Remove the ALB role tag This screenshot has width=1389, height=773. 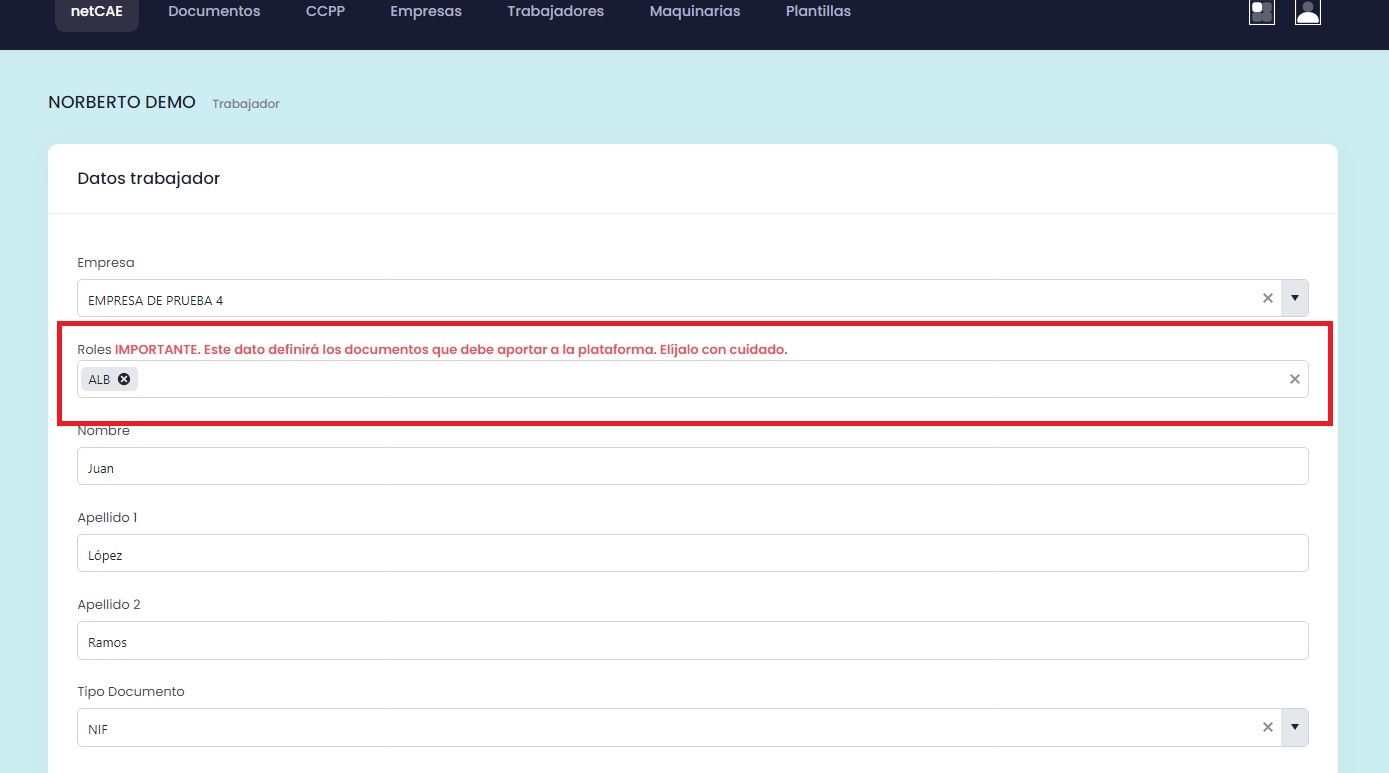(x=124, y=379)
